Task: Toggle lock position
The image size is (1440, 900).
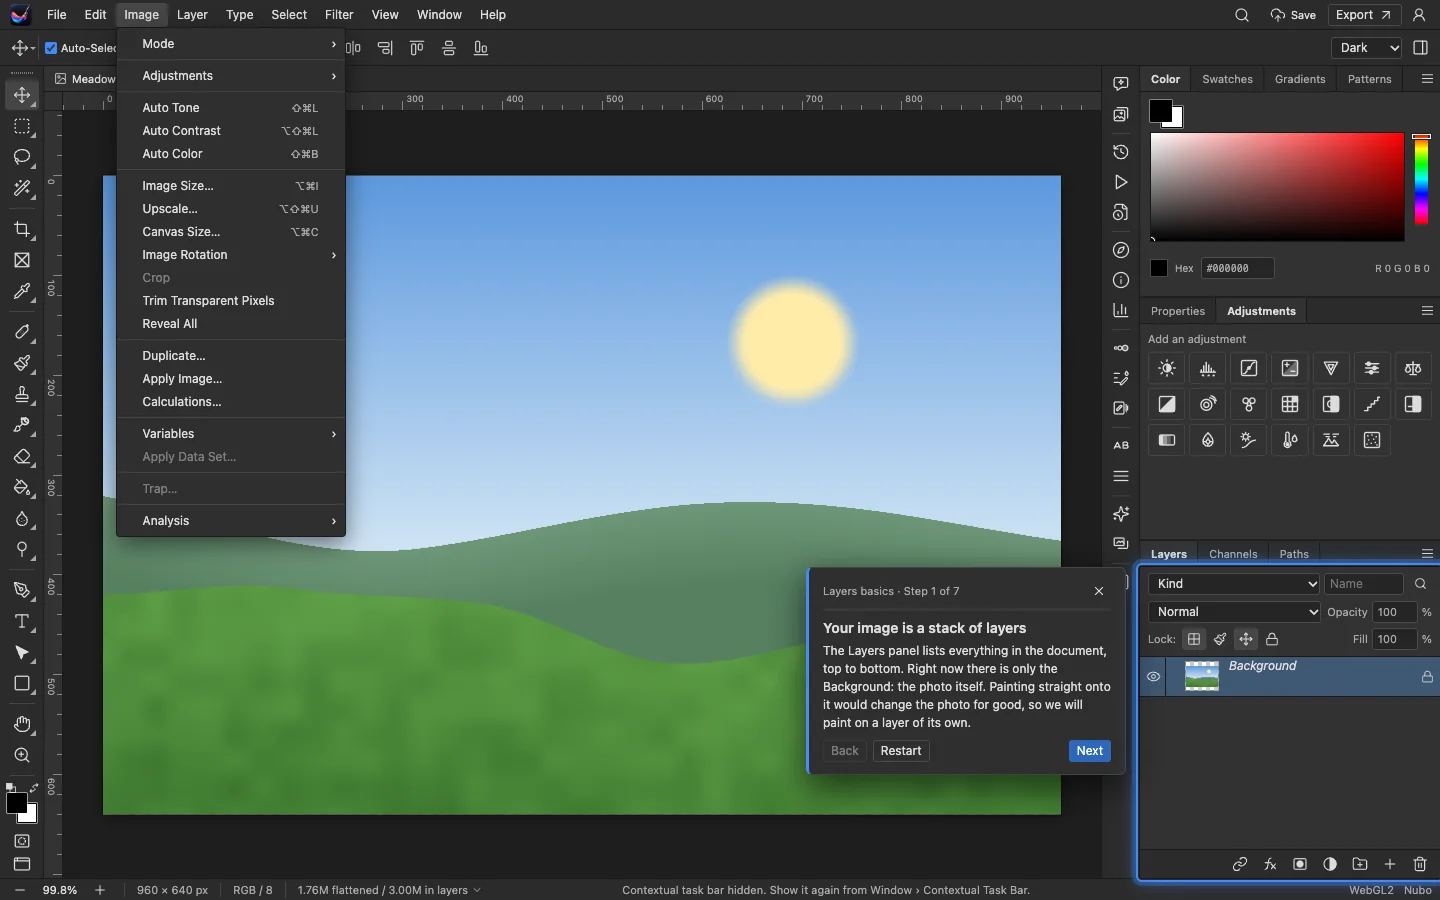Action: tap(1246, 639)
